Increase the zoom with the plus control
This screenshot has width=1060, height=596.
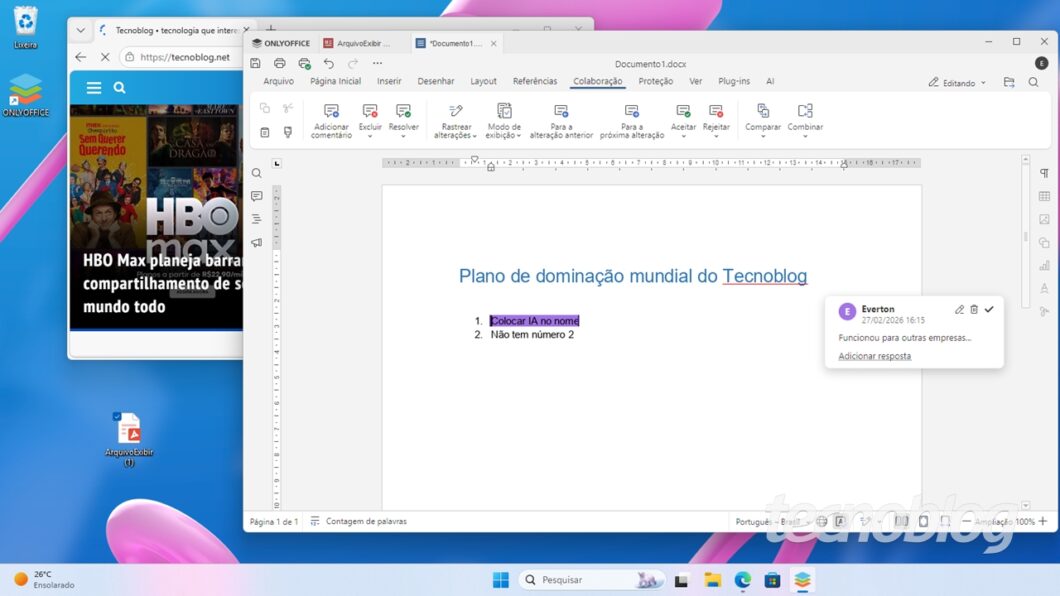tap(1042, 521)
